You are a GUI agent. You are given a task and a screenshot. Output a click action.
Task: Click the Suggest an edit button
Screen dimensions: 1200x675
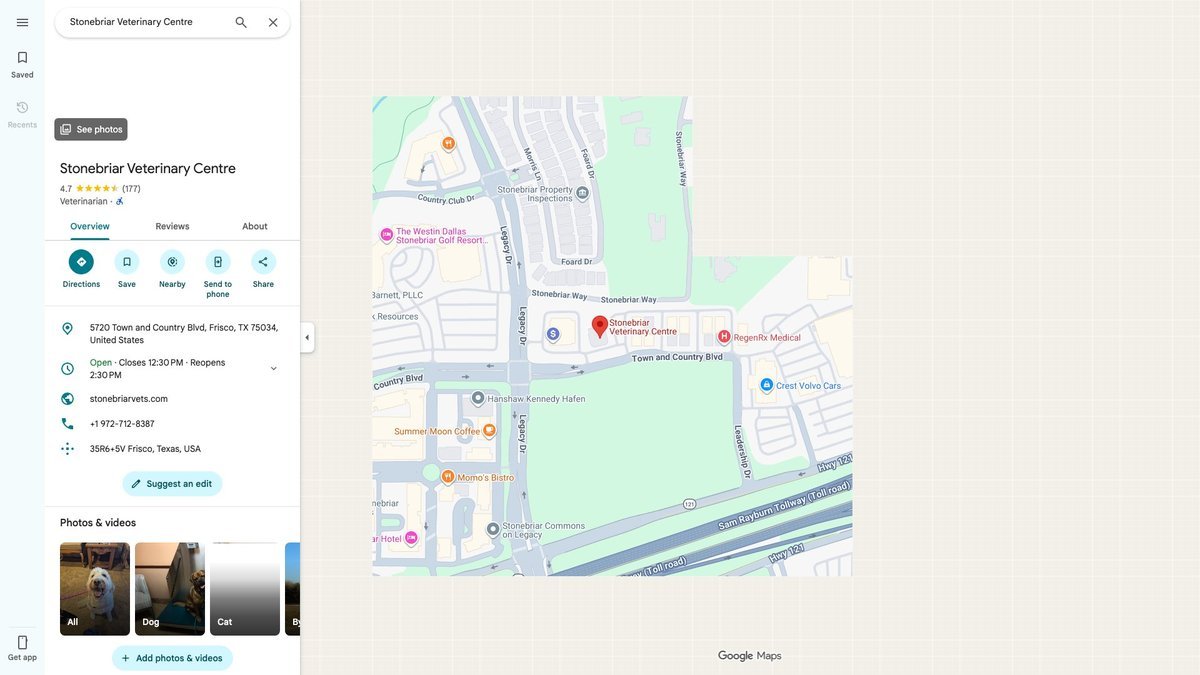[172, 484]
